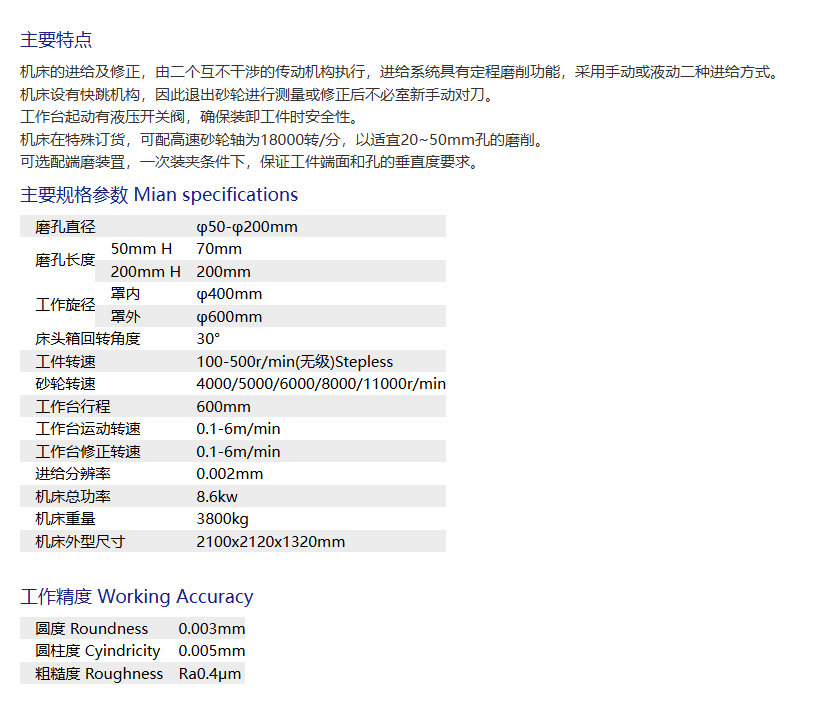Click the 主要规格参数 Mian specifications heading
Screen dimensions: 835x706
(x=159, y=194)
